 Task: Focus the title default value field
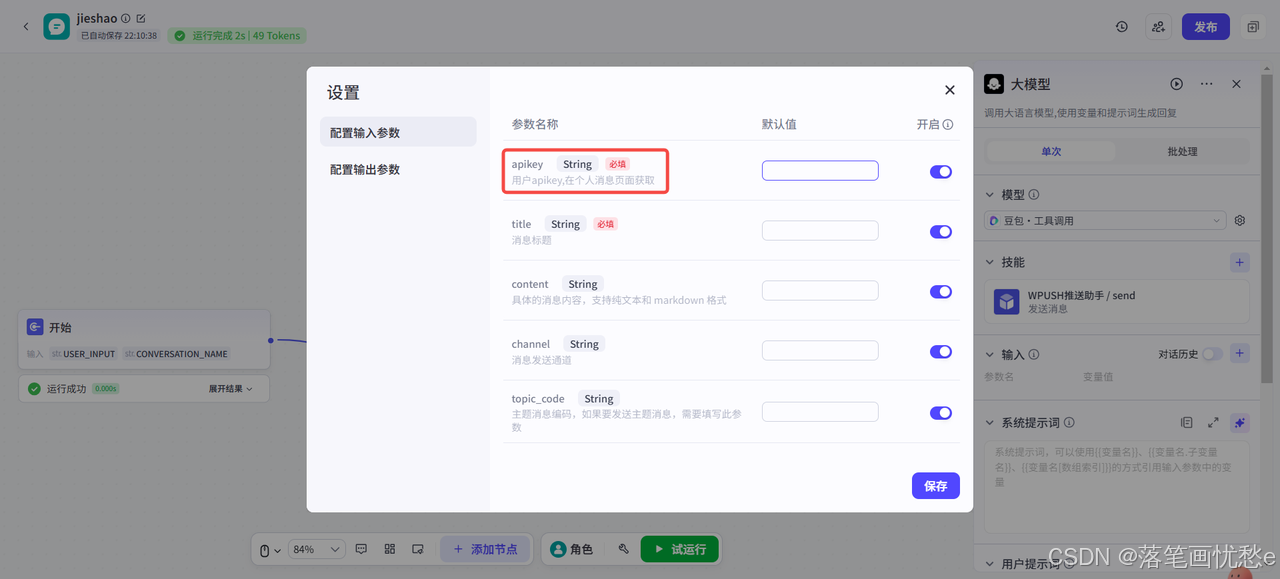[x=820, y=231]
